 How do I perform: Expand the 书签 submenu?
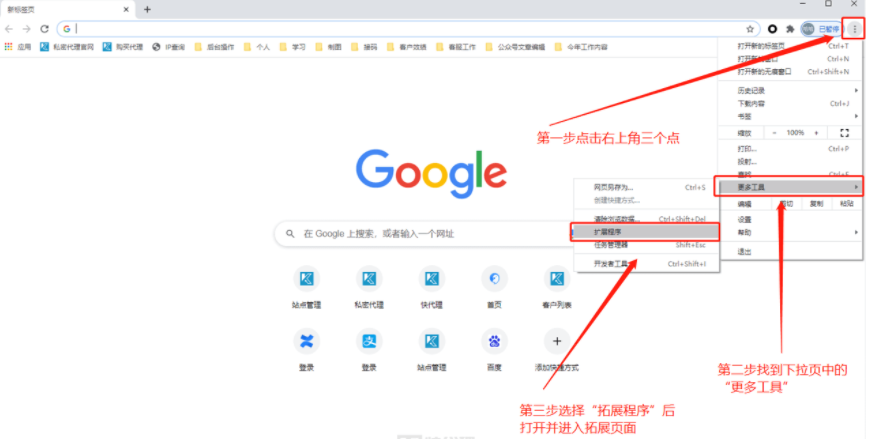(x=791, y=117)
